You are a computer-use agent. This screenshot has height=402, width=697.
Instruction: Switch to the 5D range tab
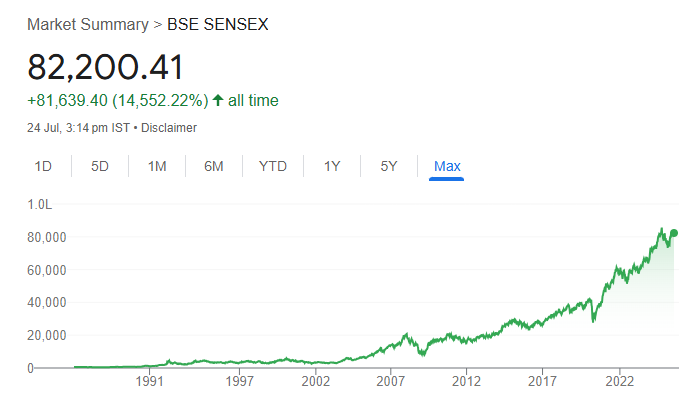tap(100, 166)
